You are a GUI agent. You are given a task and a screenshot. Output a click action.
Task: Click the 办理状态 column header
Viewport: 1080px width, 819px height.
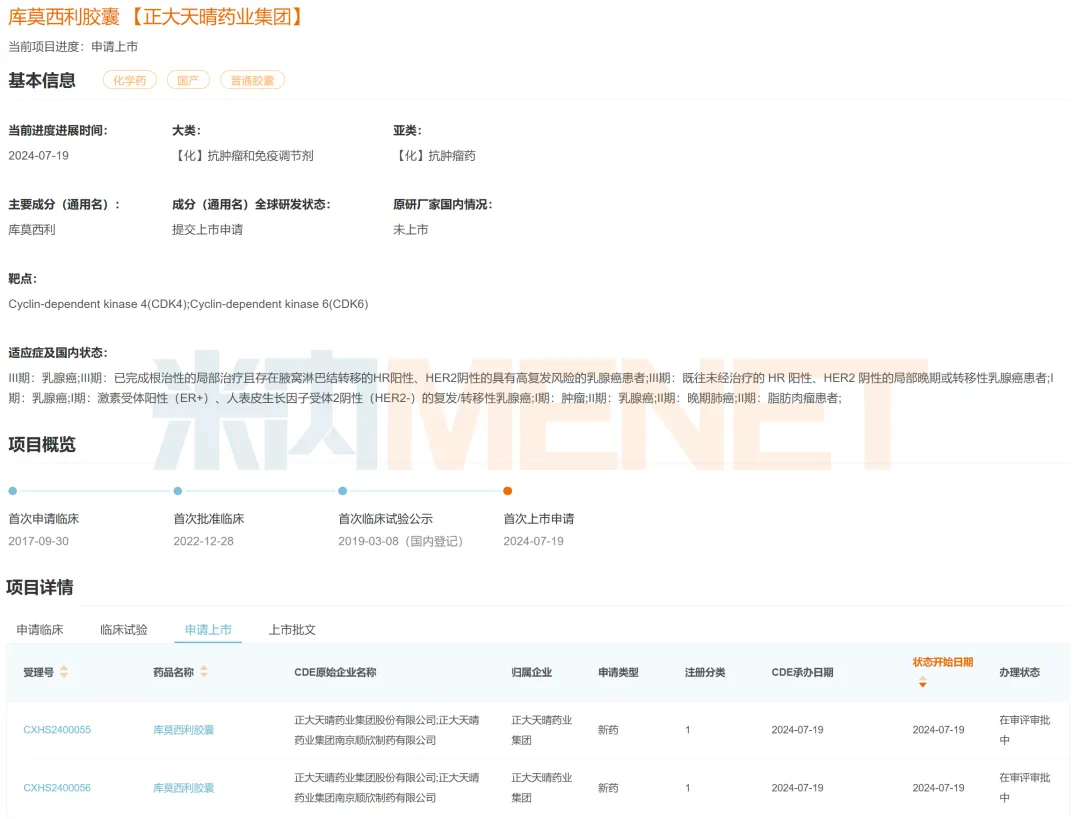1019,673
